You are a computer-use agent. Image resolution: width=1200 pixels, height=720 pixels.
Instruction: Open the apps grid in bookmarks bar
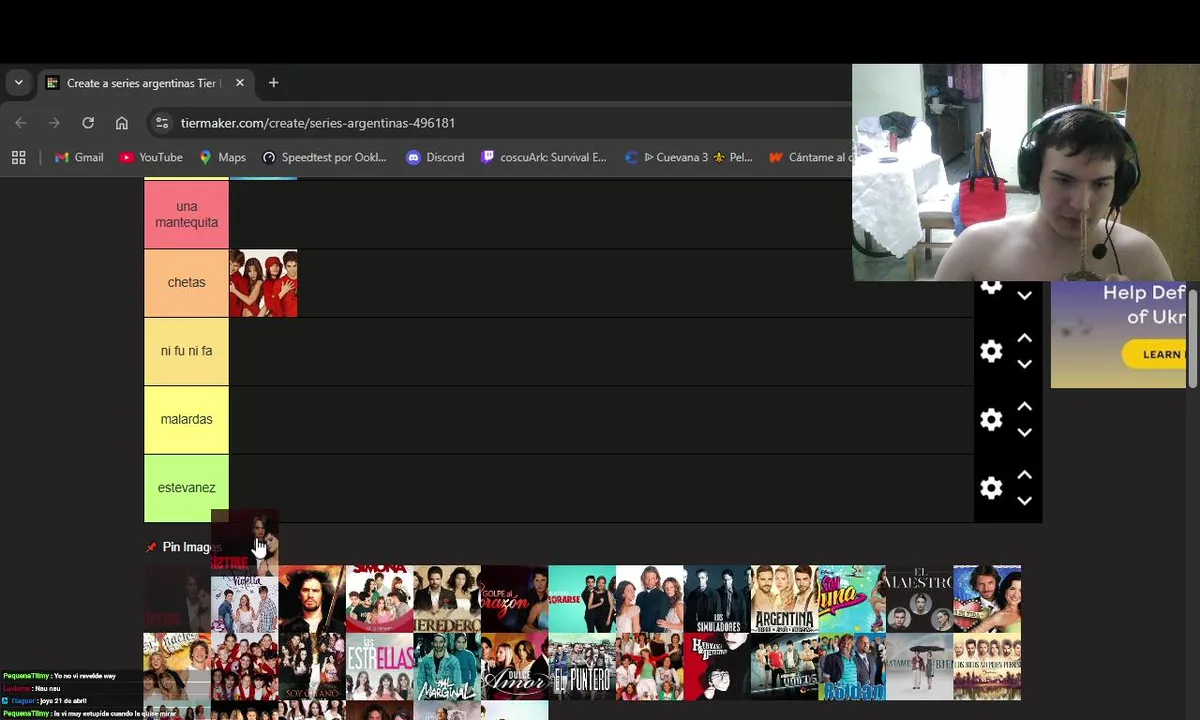click(x=18, y=157)
